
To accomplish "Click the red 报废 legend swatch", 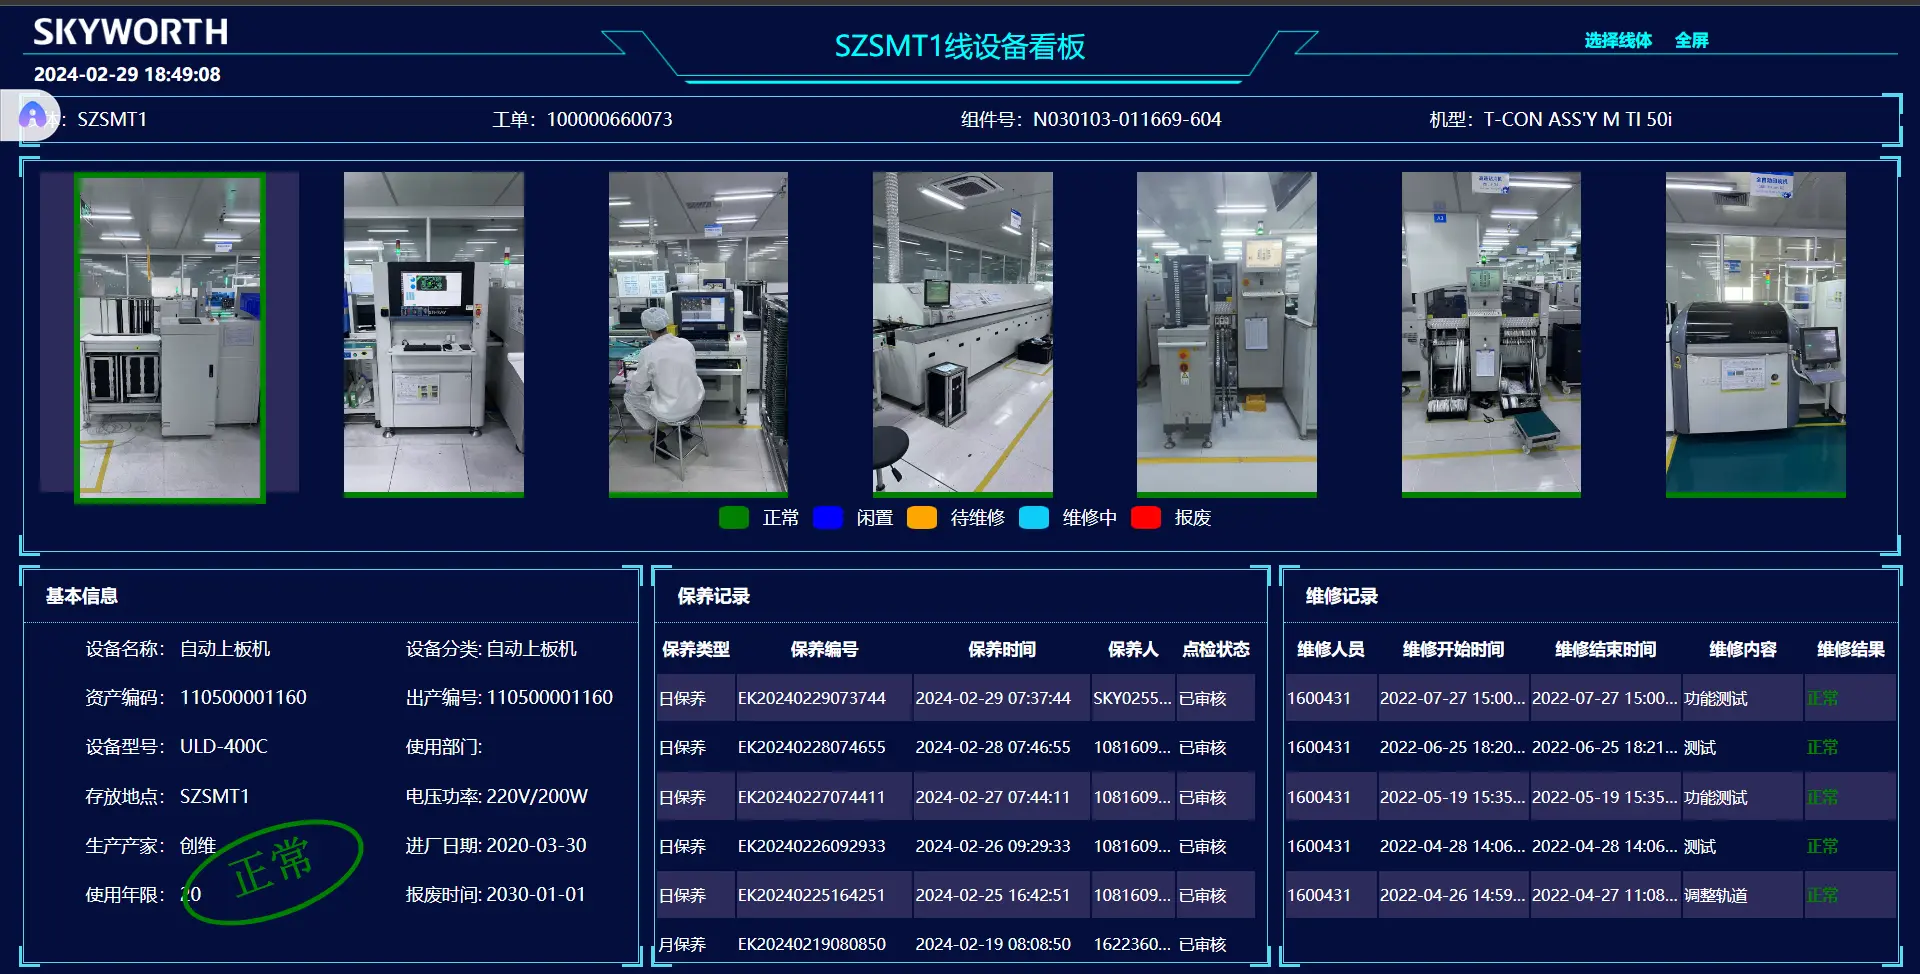I will pos(1145,517).
